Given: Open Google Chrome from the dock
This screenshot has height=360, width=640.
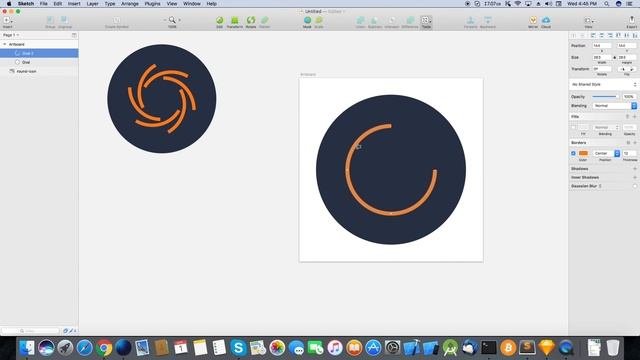Looking at the screenshot, I should 104,348.
